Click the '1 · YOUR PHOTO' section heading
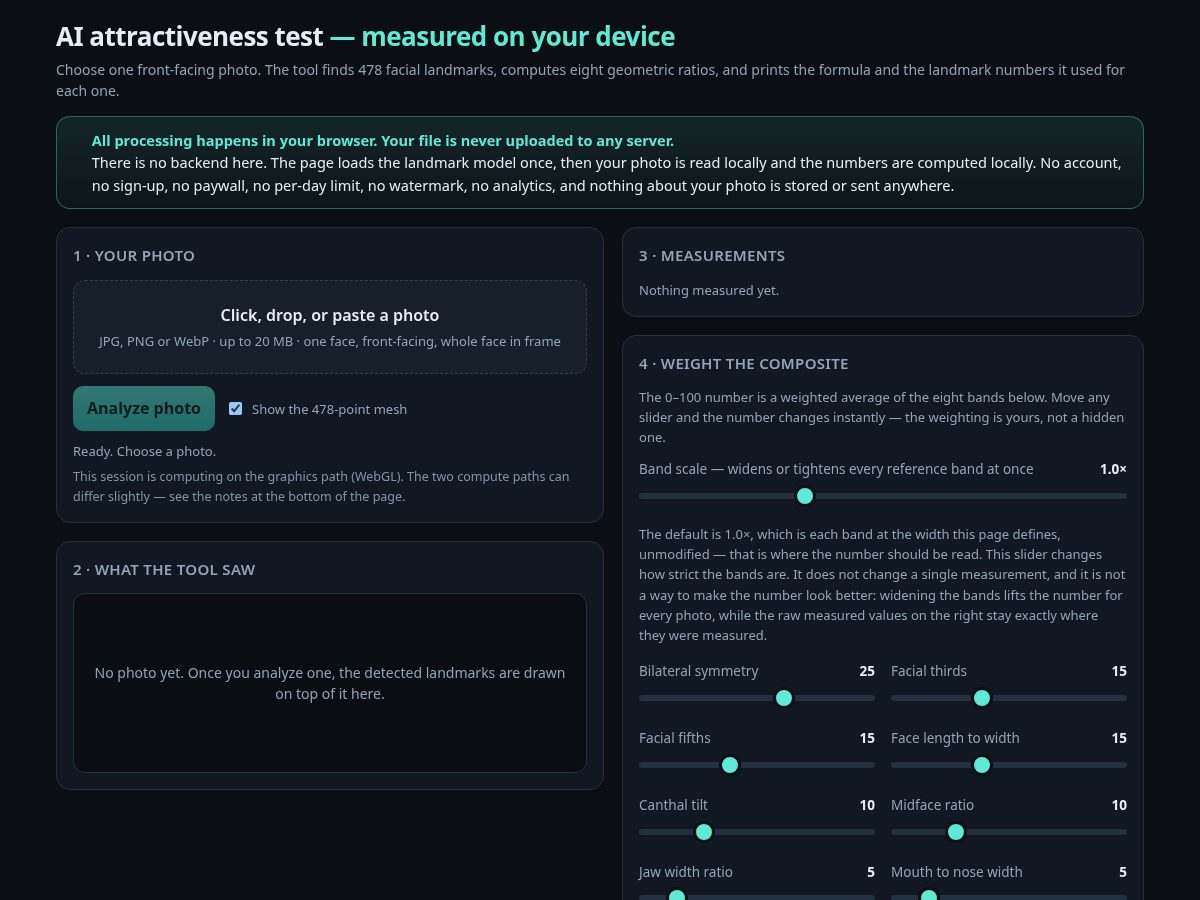The width and height of the screenshot is (1200, 900). [134, 256]
